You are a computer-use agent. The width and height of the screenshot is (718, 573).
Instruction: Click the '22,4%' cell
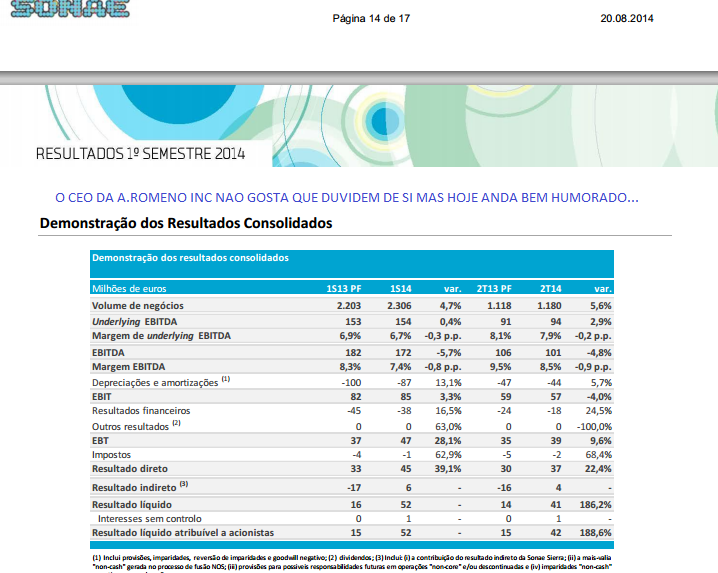click(598, 469)
